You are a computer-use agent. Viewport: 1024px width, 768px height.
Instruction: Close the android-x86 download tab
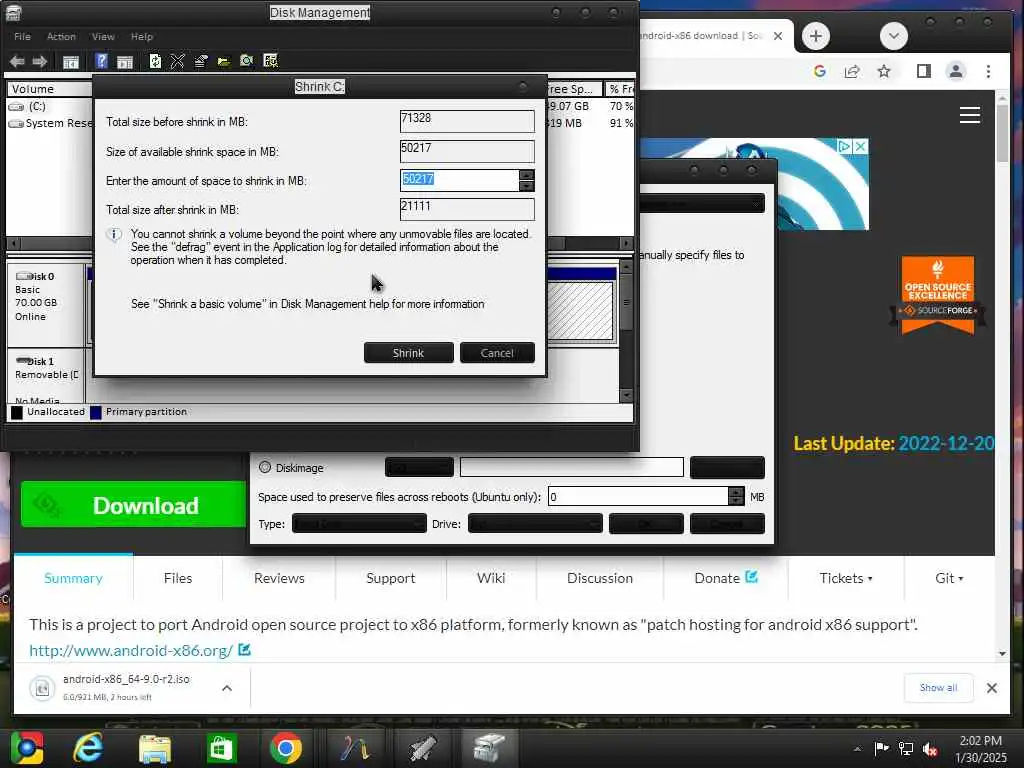pyautogui.click(x=778, y=36)
